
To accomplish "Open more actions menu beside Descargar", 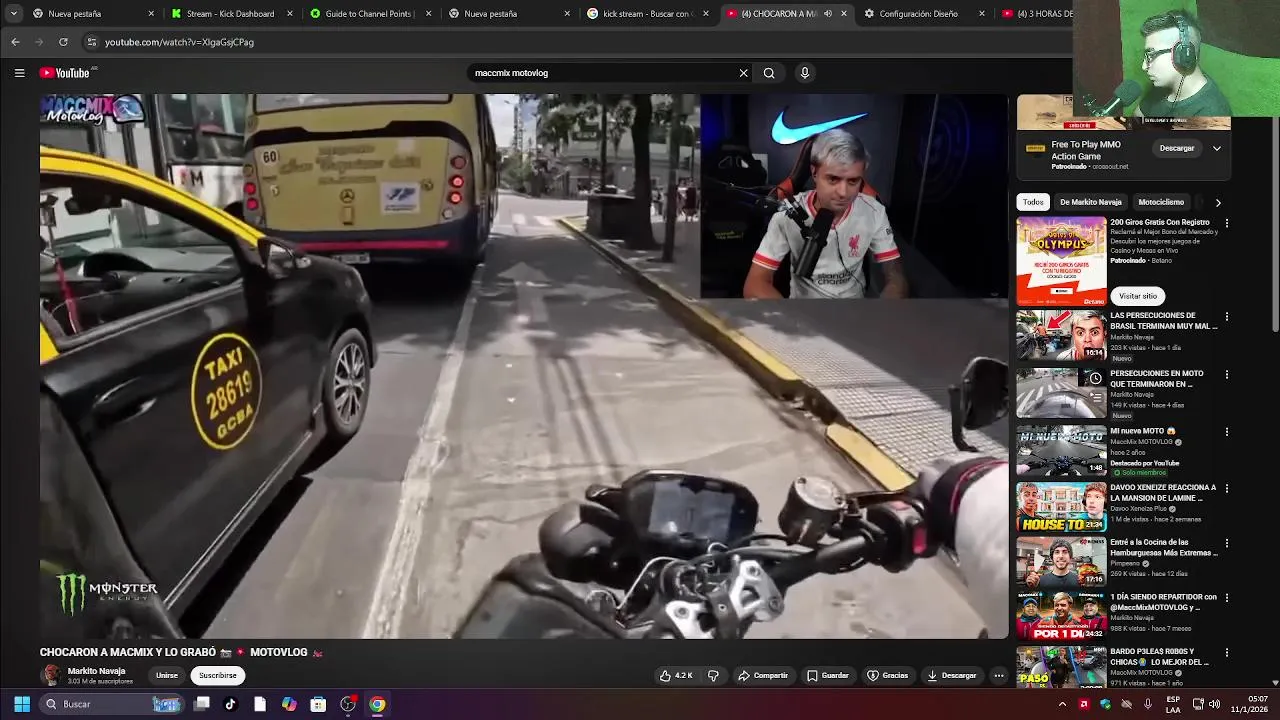I will [x=998, y=676].
